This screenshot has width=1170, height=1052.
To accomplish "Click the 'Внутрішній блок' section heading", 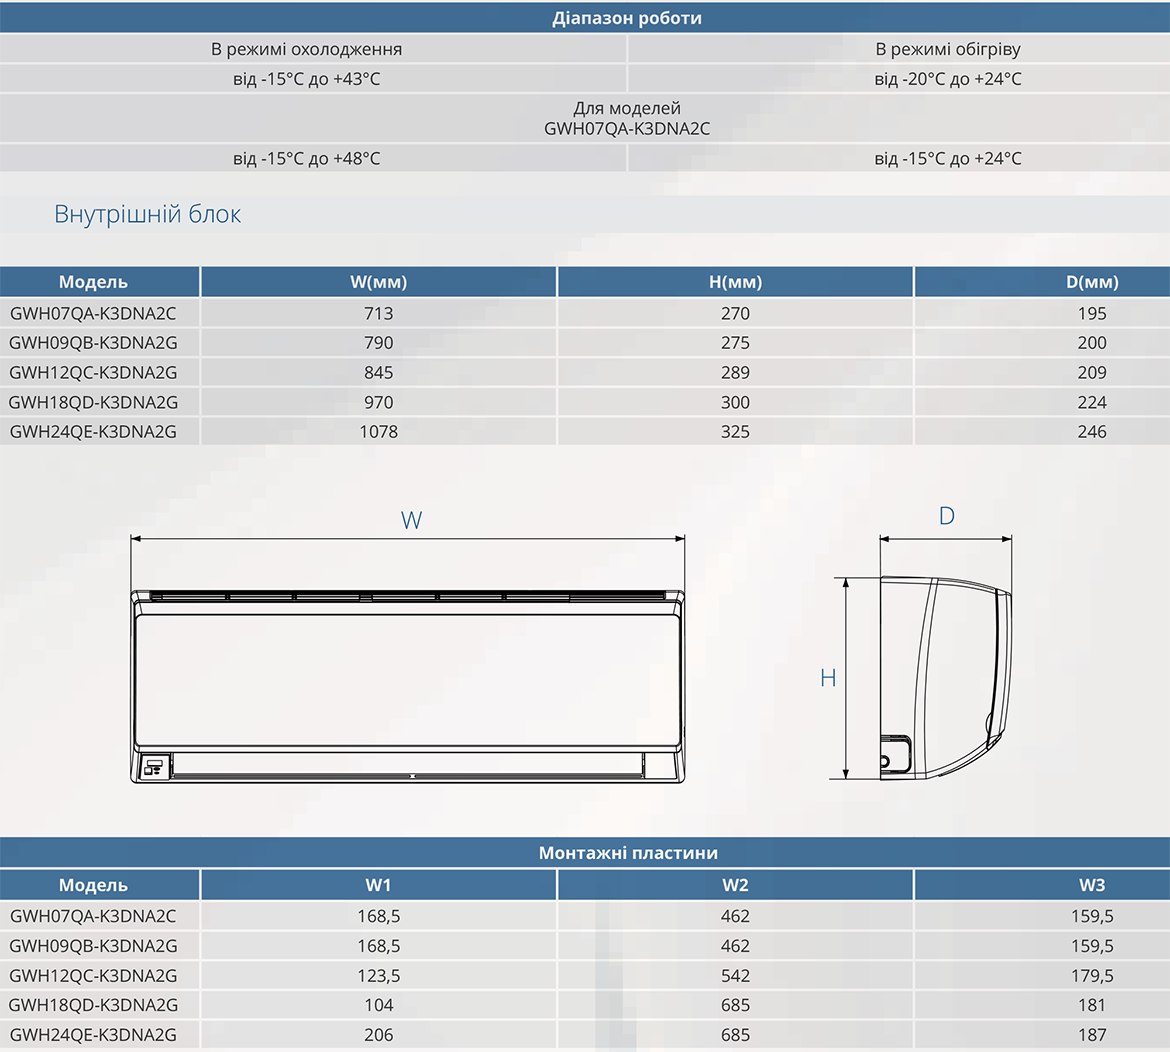I will [148, 214].
